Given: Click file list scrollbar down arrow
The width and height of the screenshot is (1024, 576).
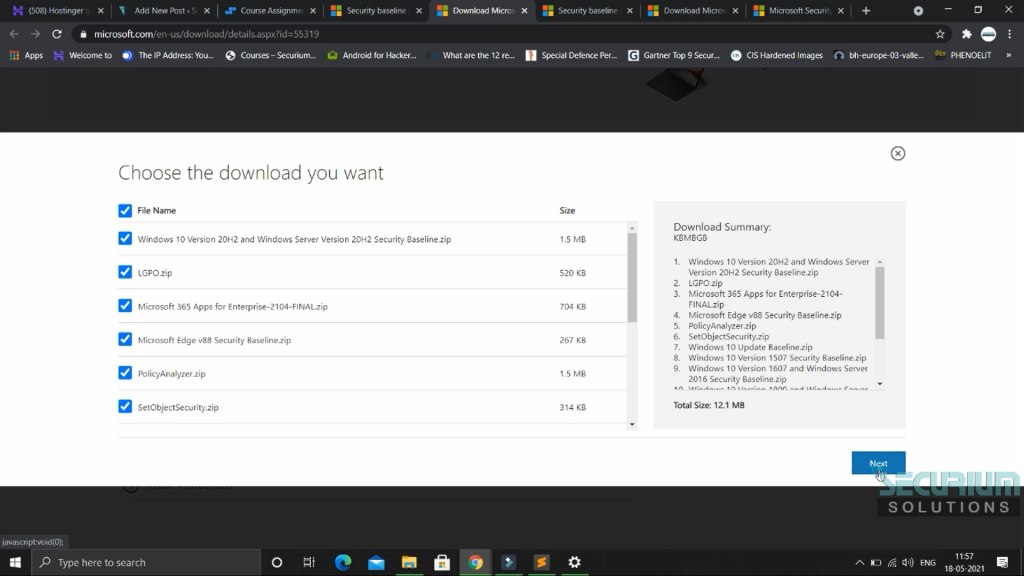Looking at the screenshot, I should (632, 424).
